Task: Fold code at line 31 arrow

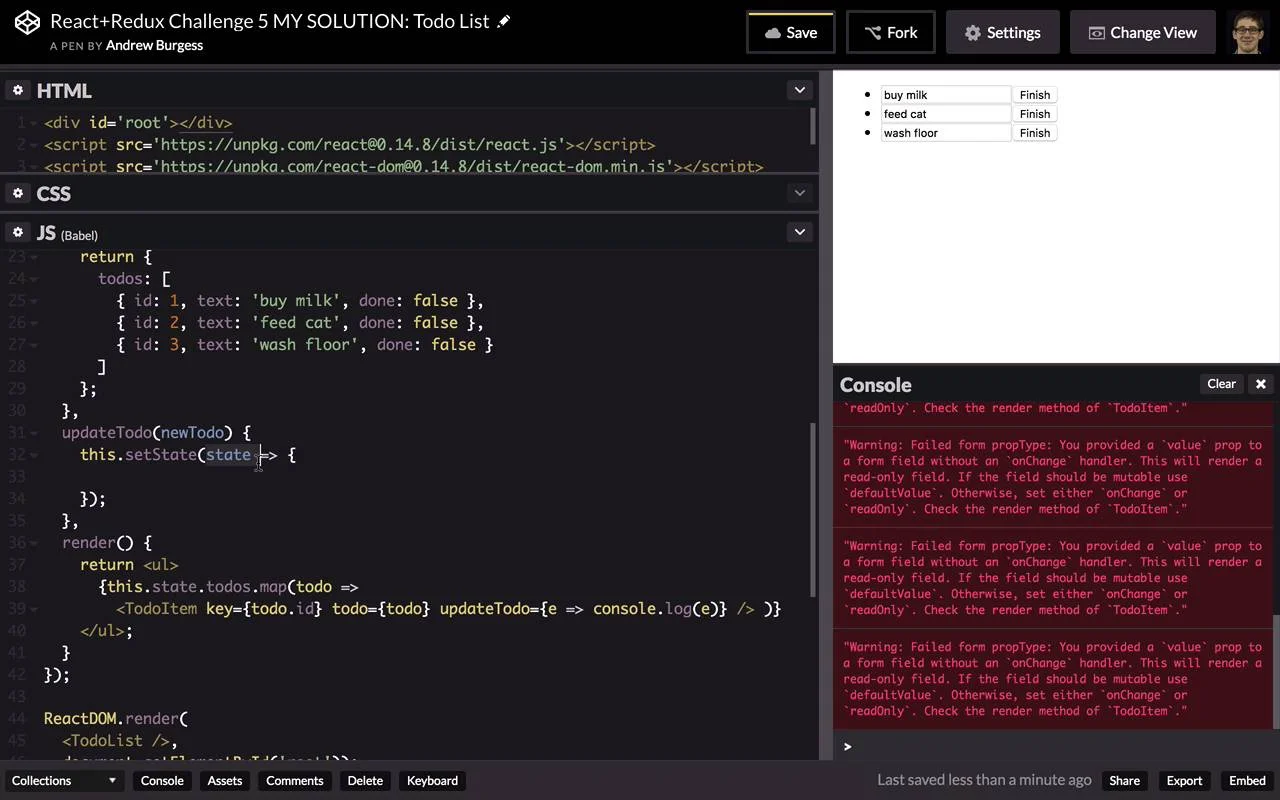Action: click(x=35, y=433)
